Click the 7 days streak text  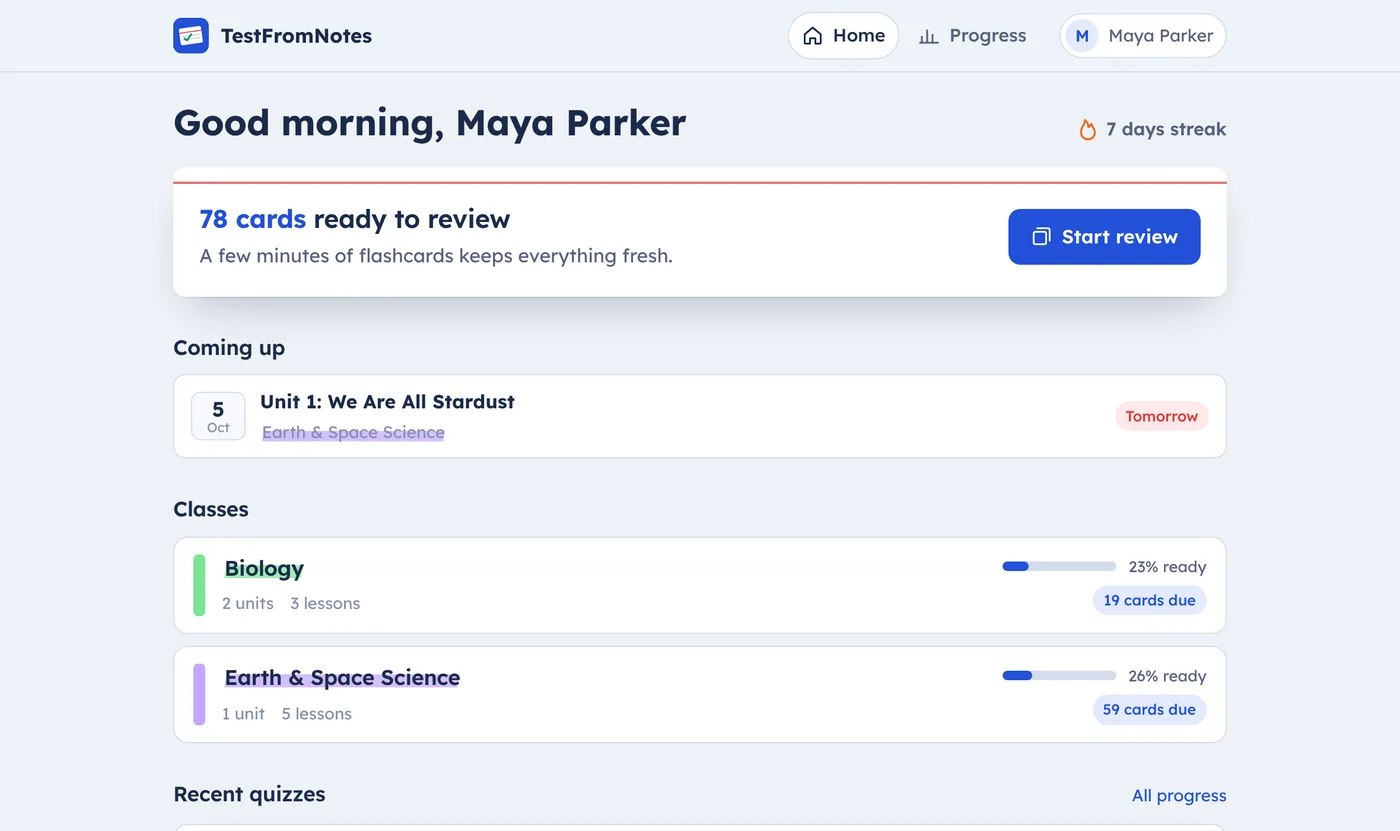click(1166, 130)
